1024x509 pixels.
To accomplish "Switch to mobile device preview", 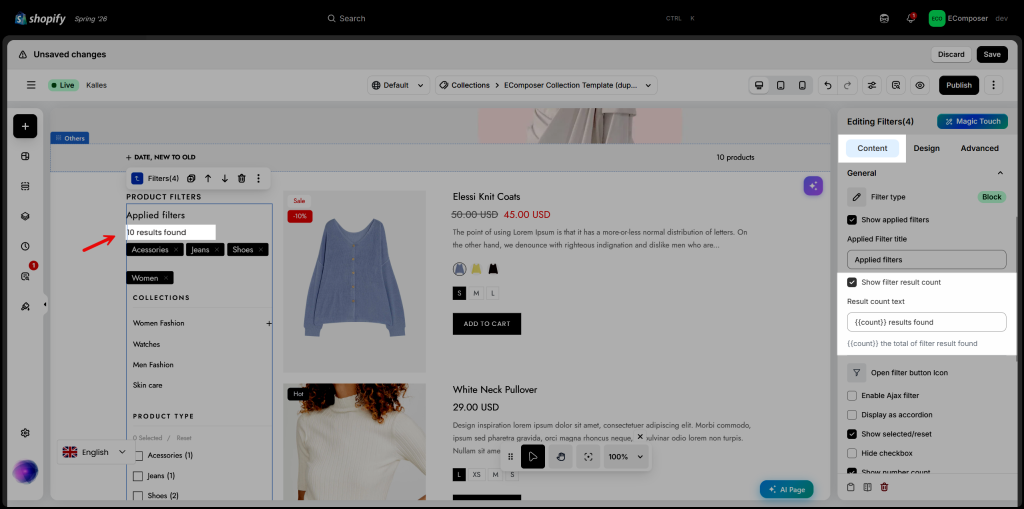I will click(x=802, y=85).
